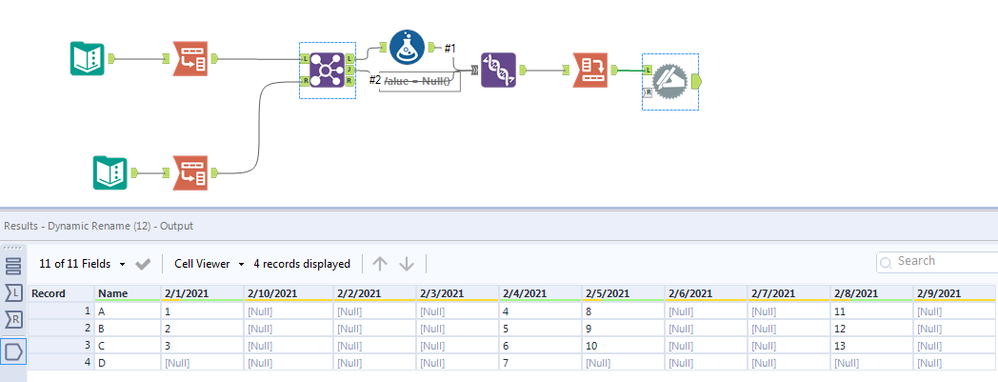This screenshot has height=382, width=998.
Task: Select the Join tool on canvas
Action: pos(327,70)
